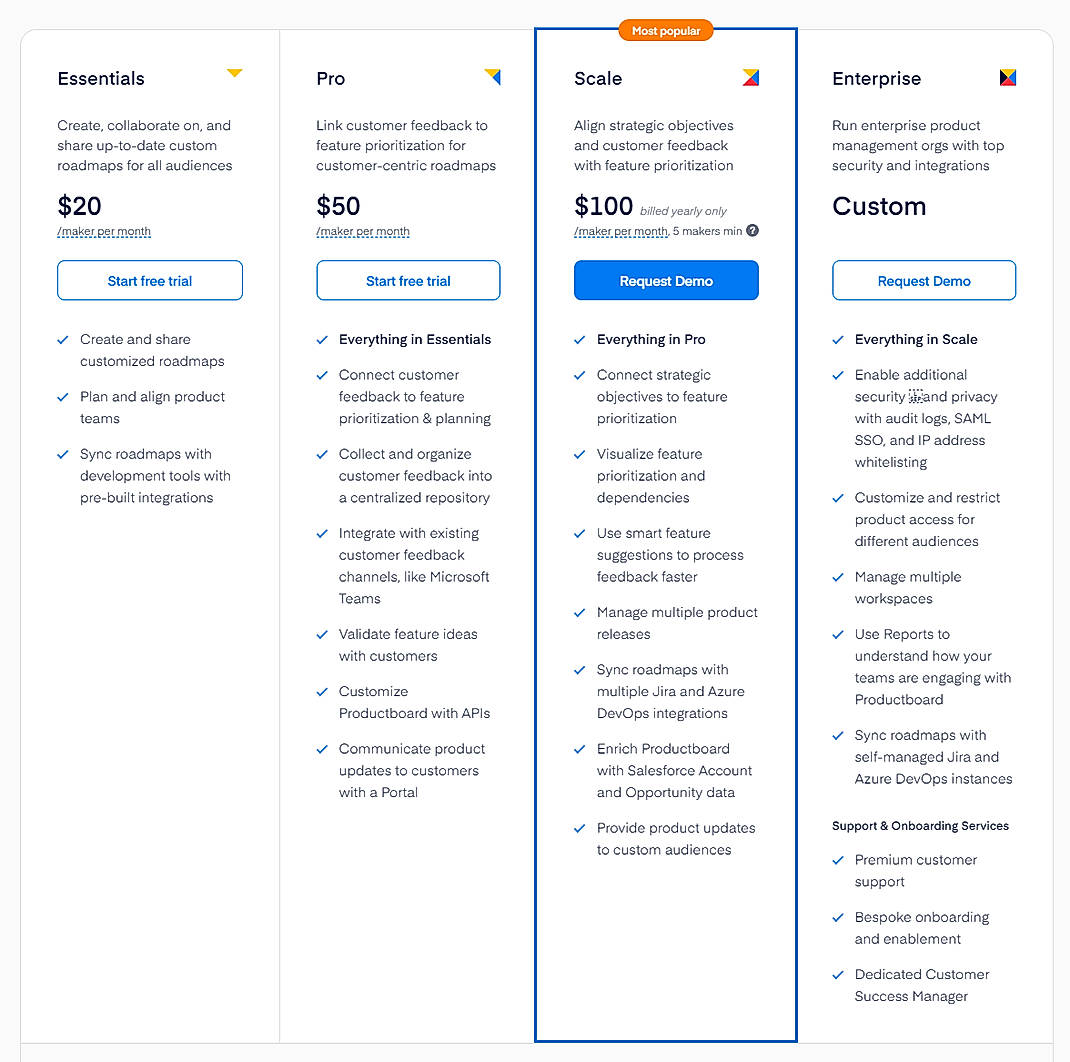Screen dimensions: 1070x1062
Task: Click the question mark help icon near 5 makers min
Action: (752, 231)
